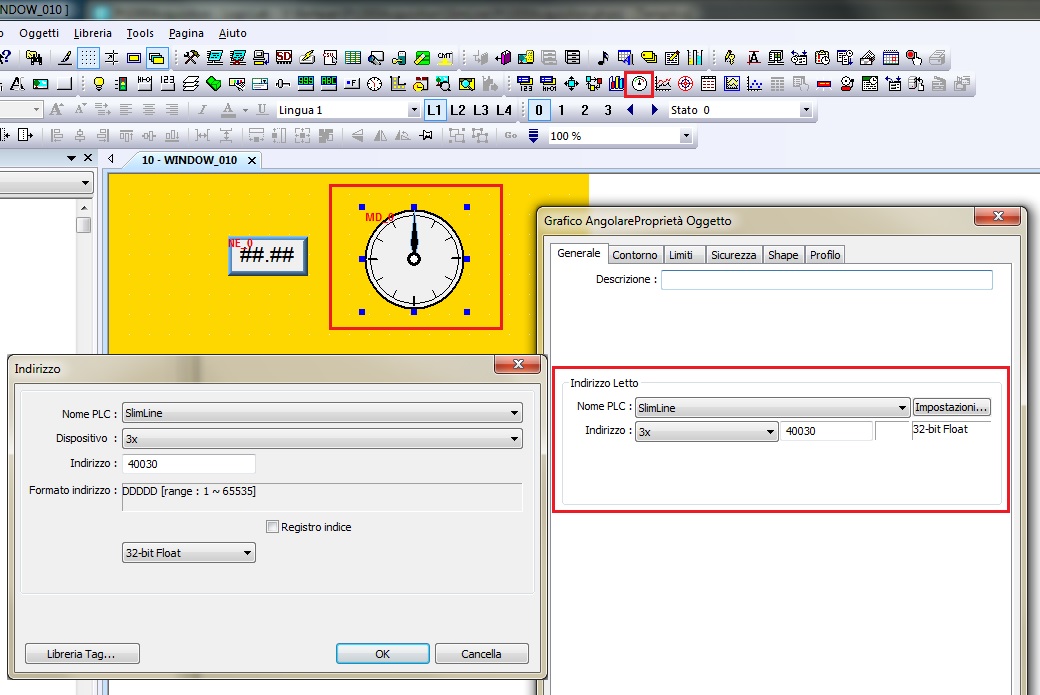The image size is (1040, 695).
Task: Switch to the Shape tab
Action: [783, 255]
